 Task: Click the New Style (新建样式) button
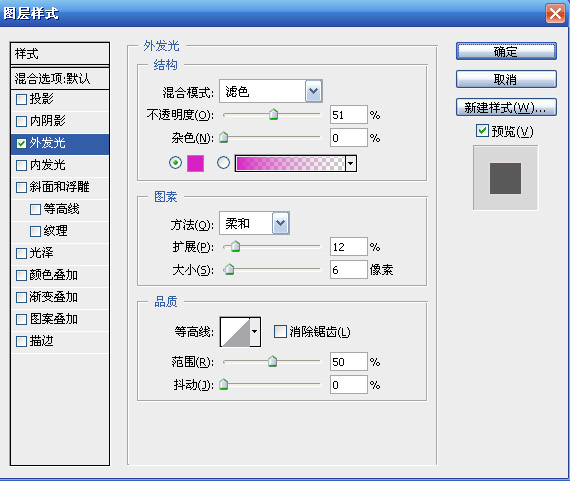tap(506, 107)
